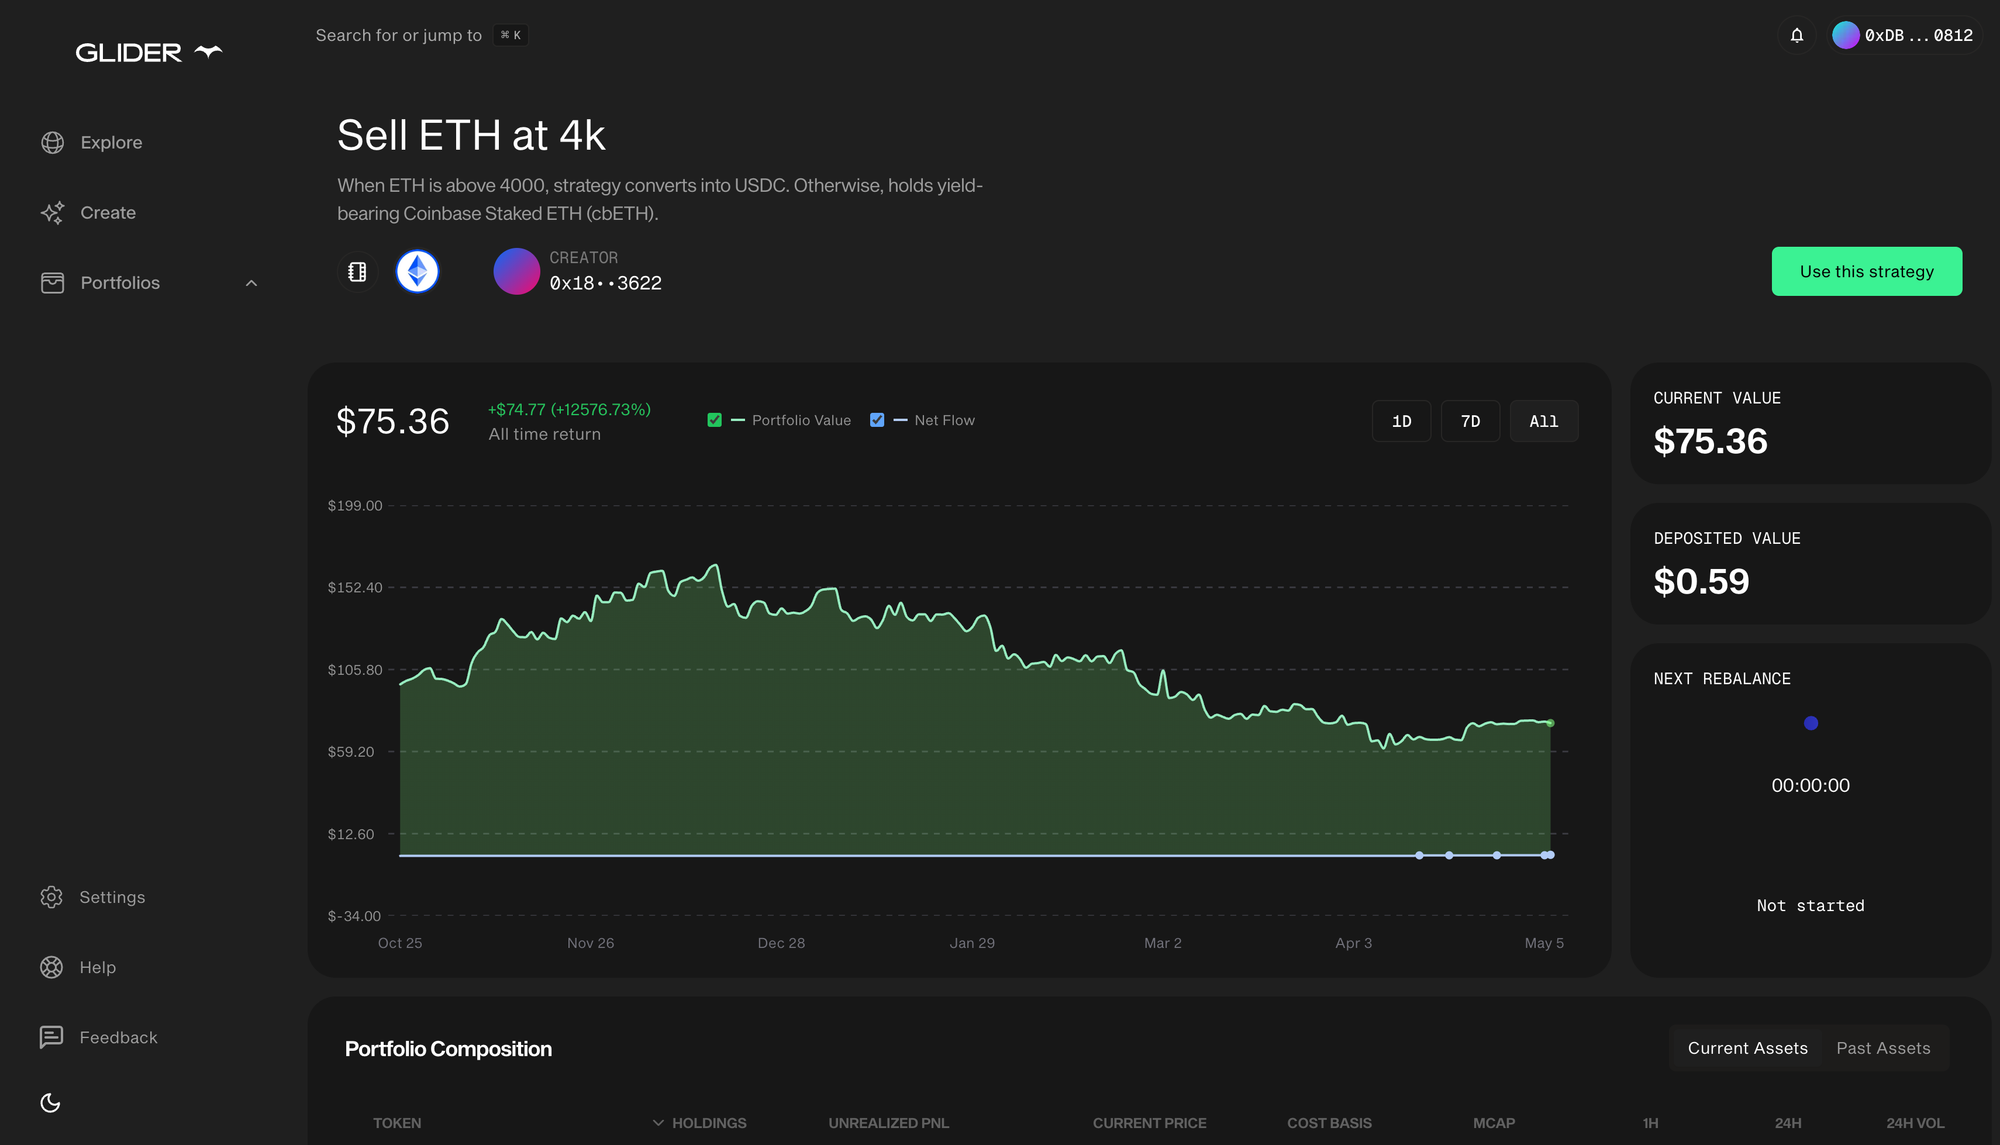Focus the Search or jump to field
Image resolution: width=2000 pixels, height=1145 pixels.
[398, 35]
